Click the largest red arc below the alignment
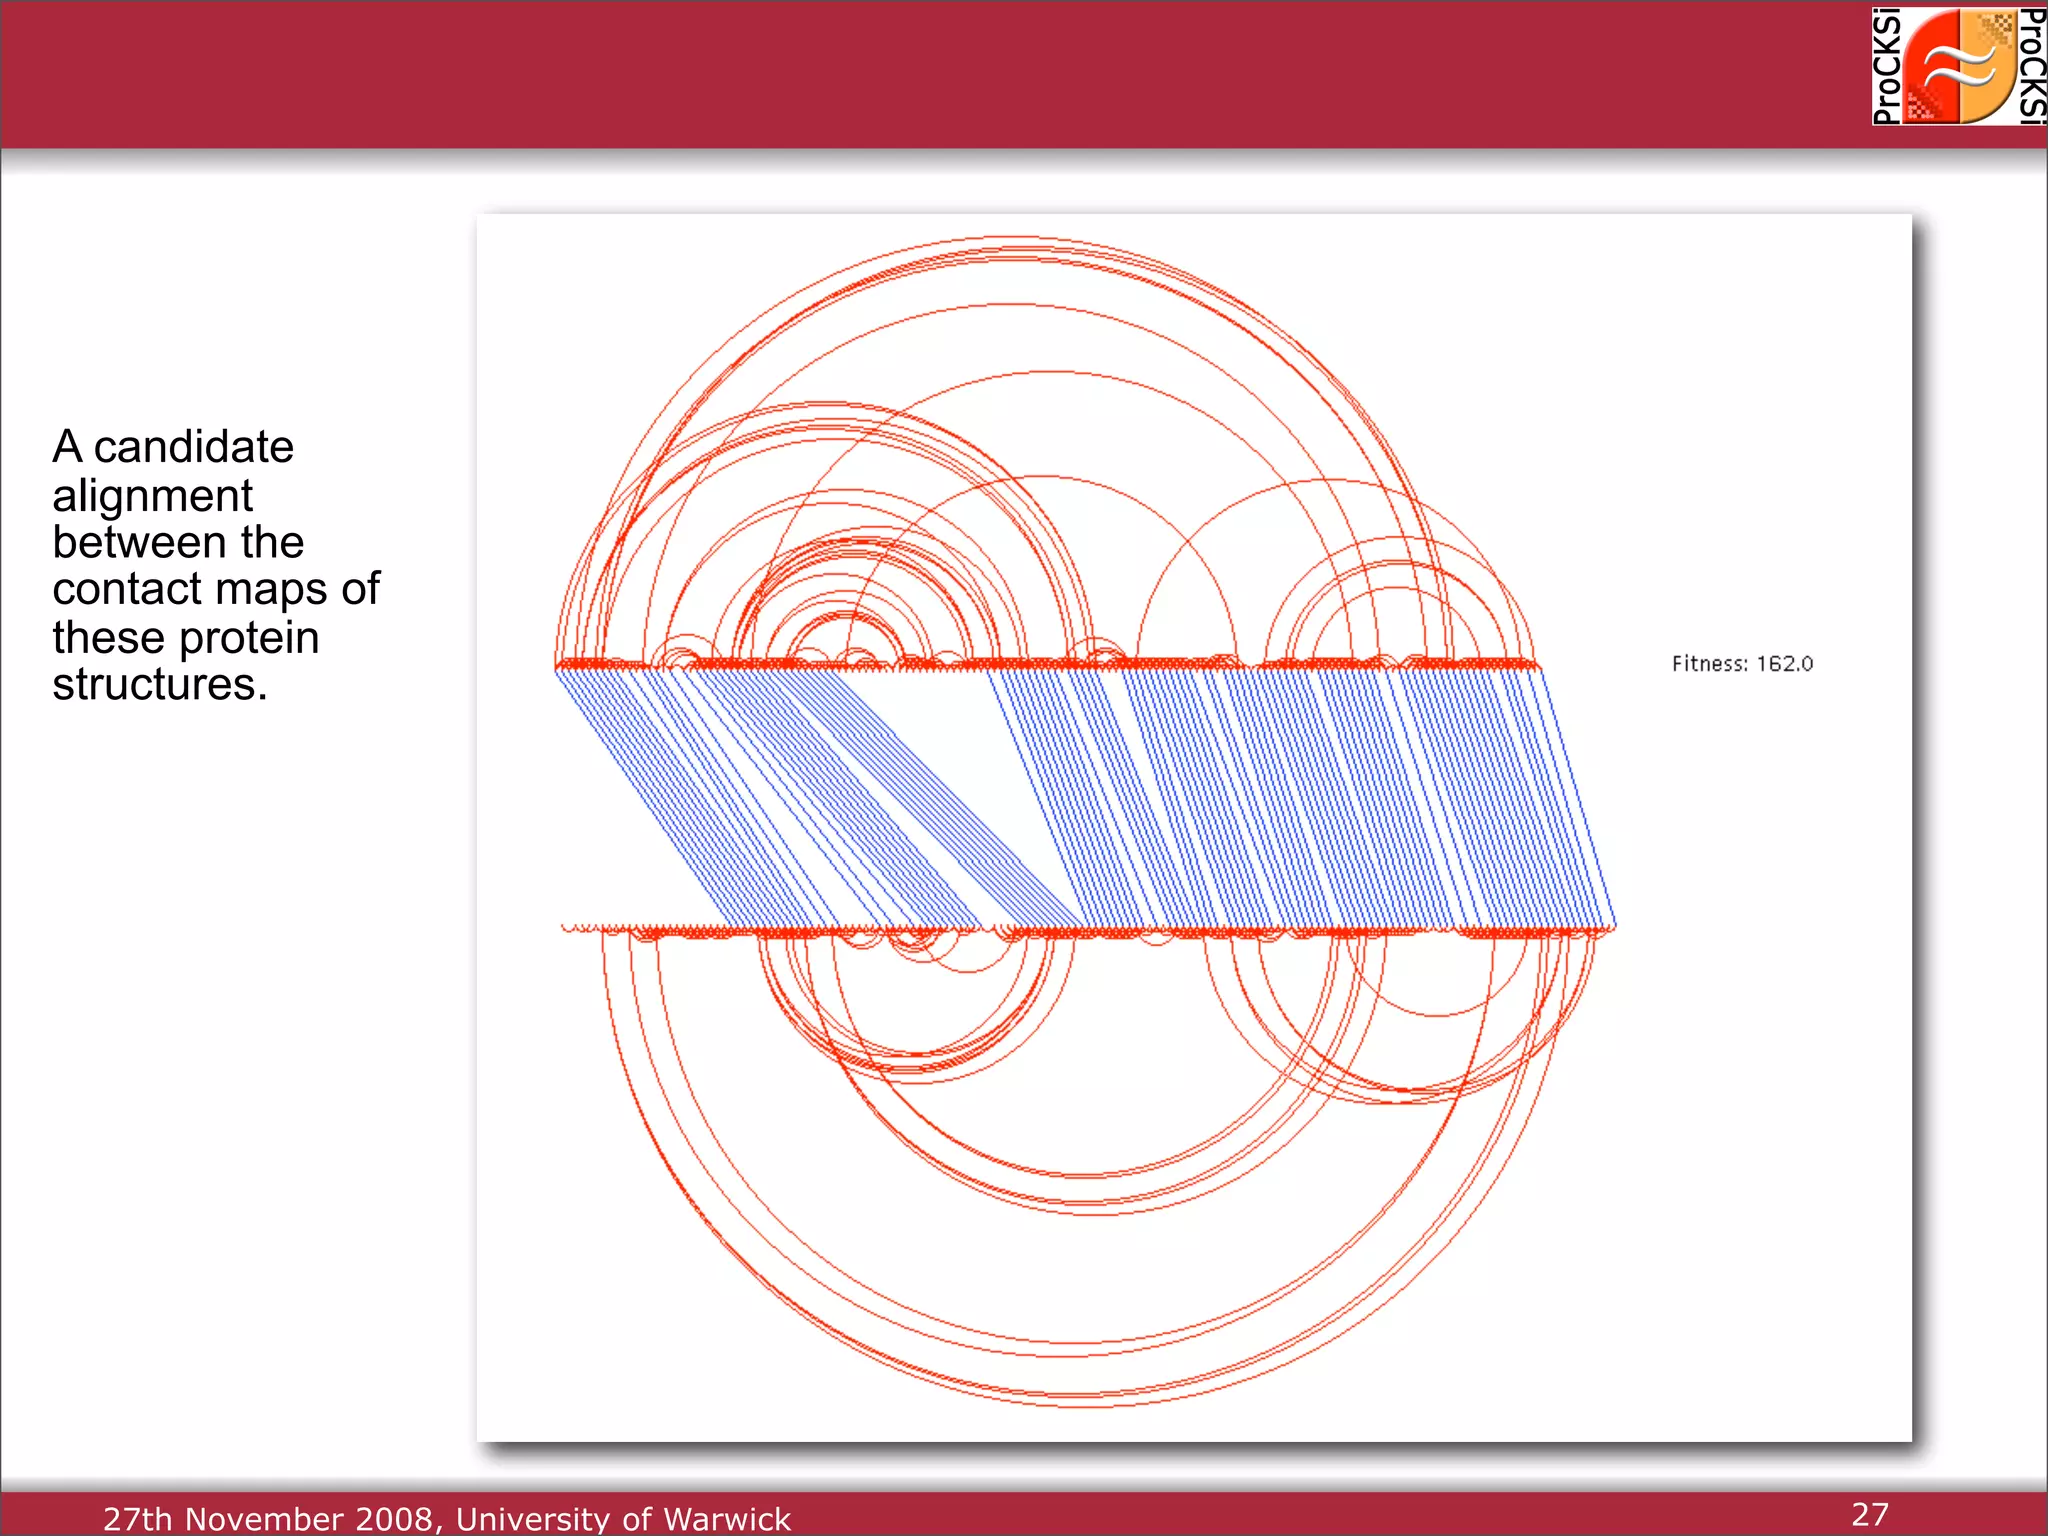This screenshot has width=2048, height=1536. (x=1085, y=1406)
